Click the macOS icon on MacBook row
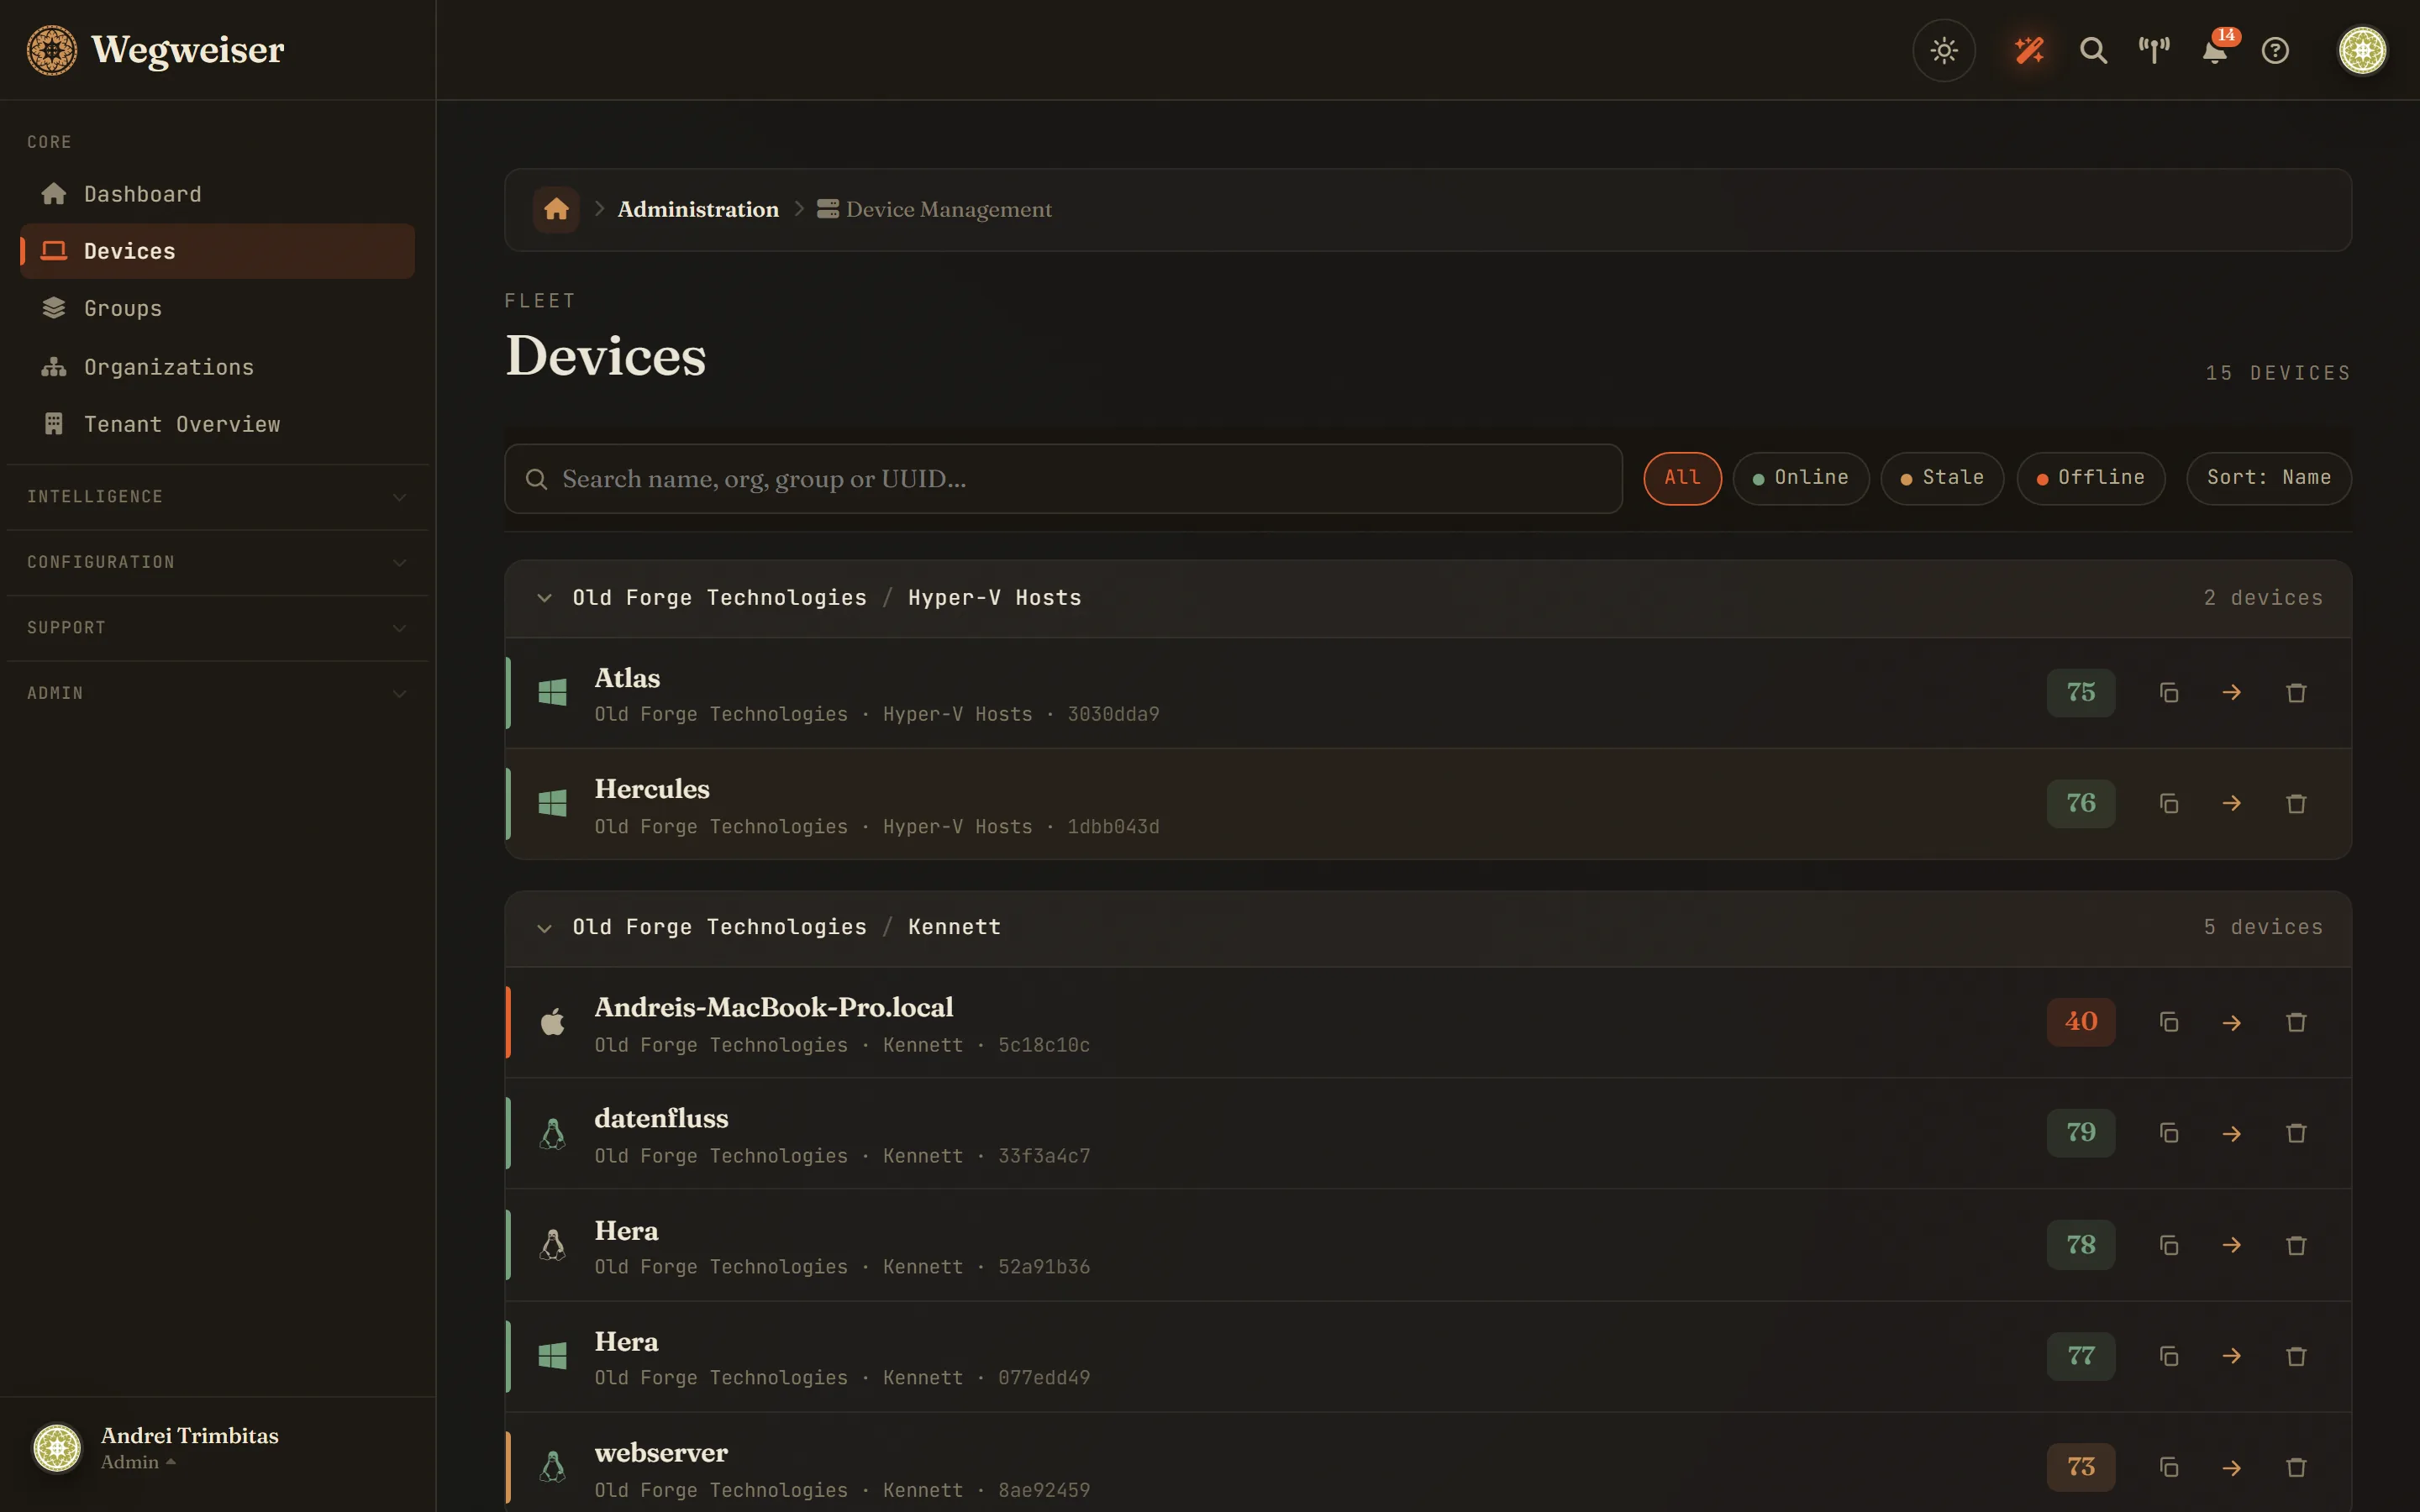The height and width of the screenshot is (1512, 2420). (x=552, y=1022)
